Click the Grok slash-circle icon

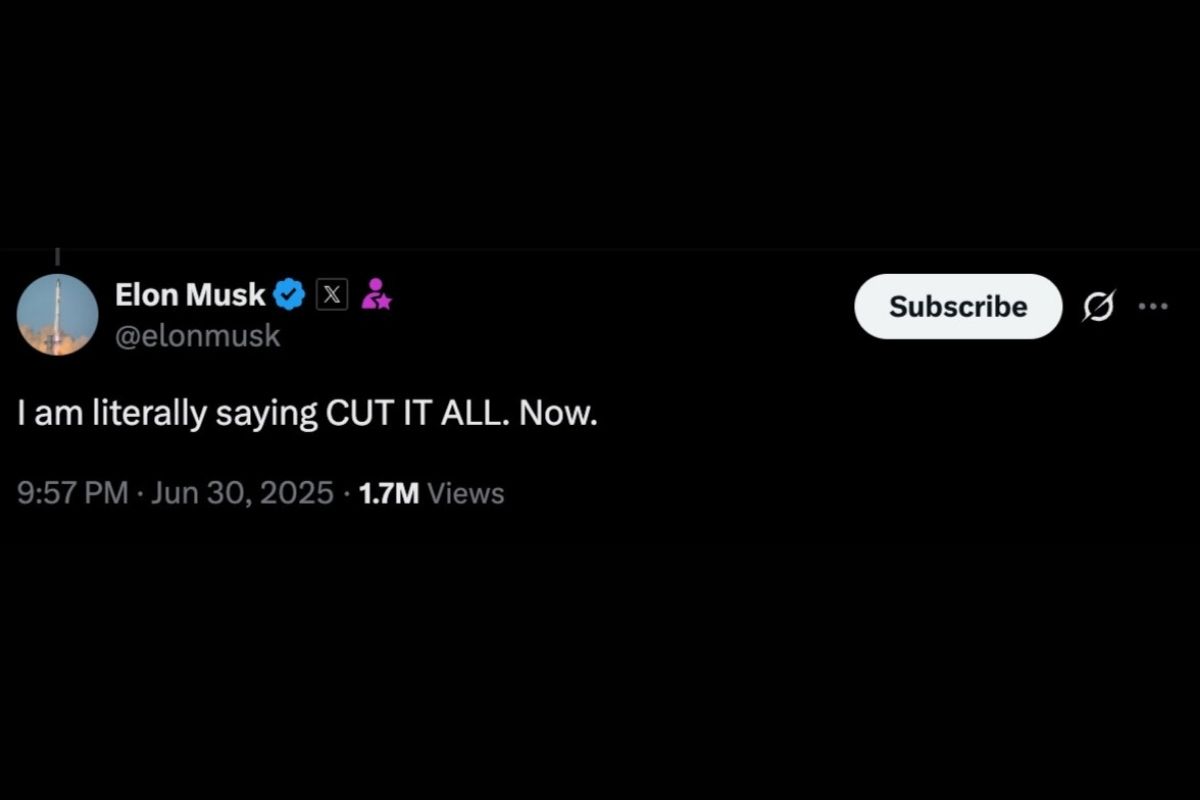tap(1098, 308)
